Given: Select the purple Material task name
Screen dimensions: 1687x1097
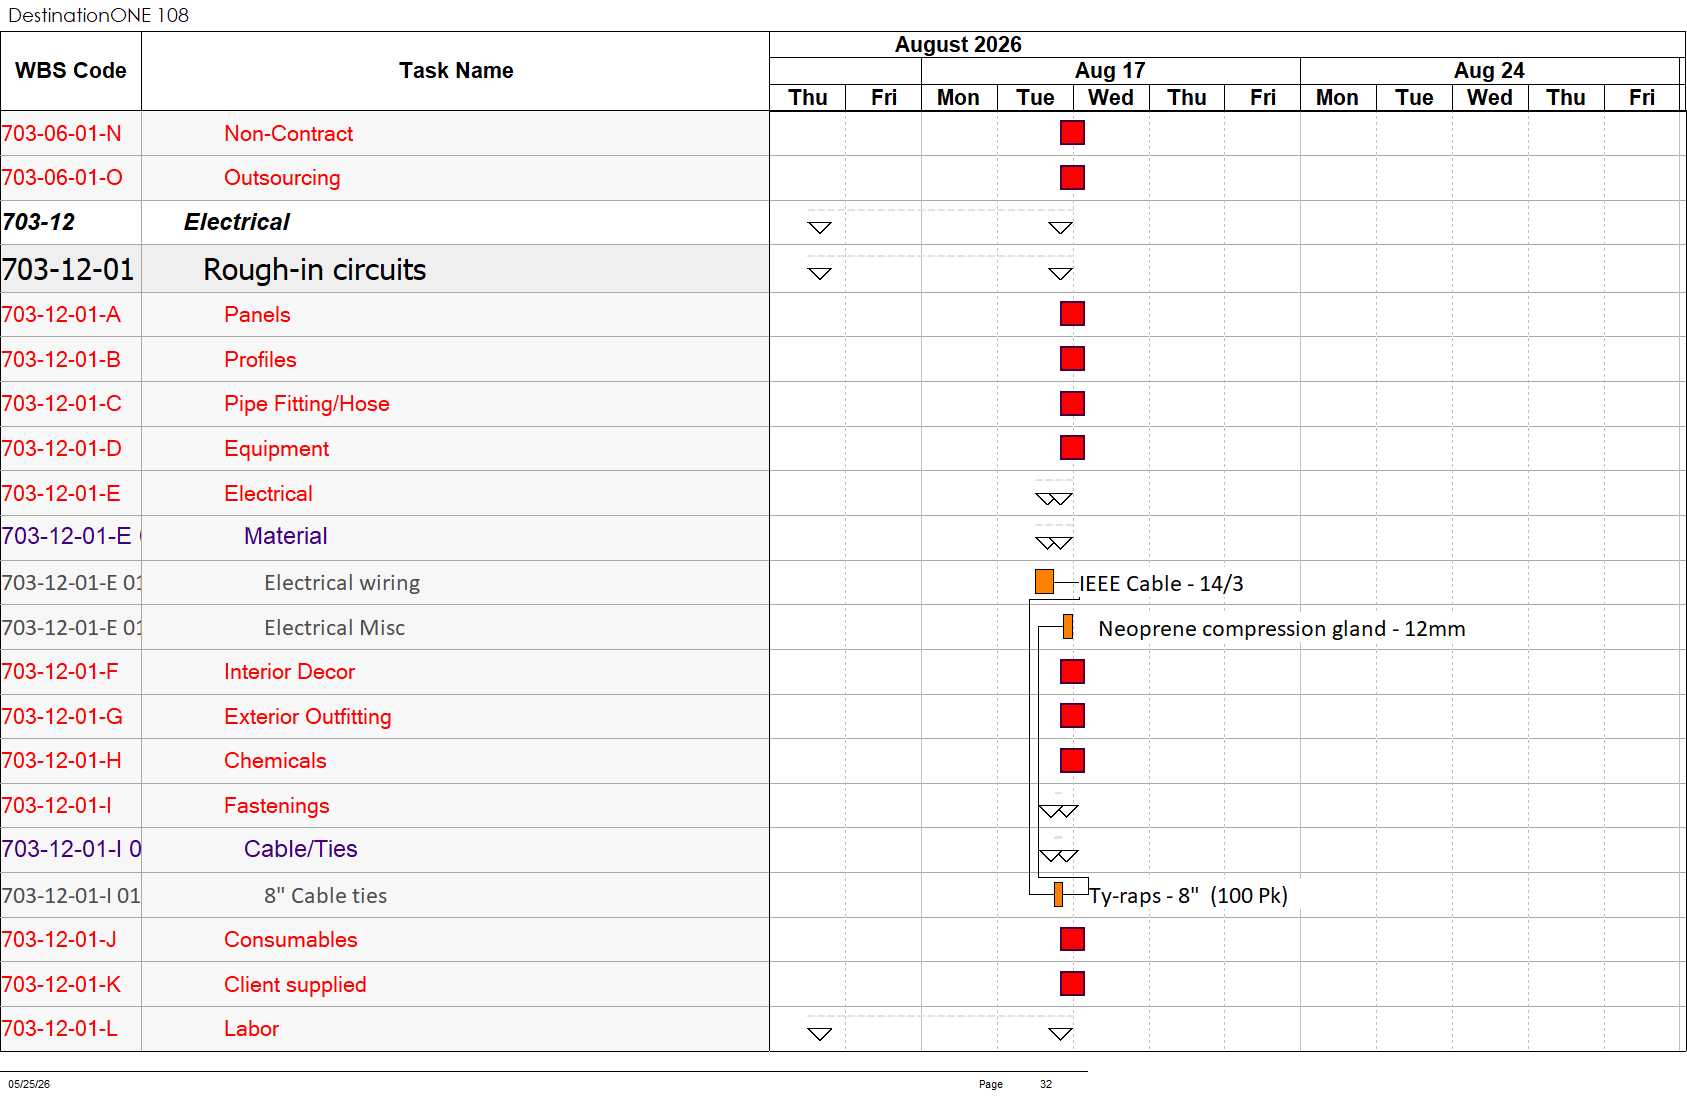Looking at the screenshot, I should click(285, 536).
